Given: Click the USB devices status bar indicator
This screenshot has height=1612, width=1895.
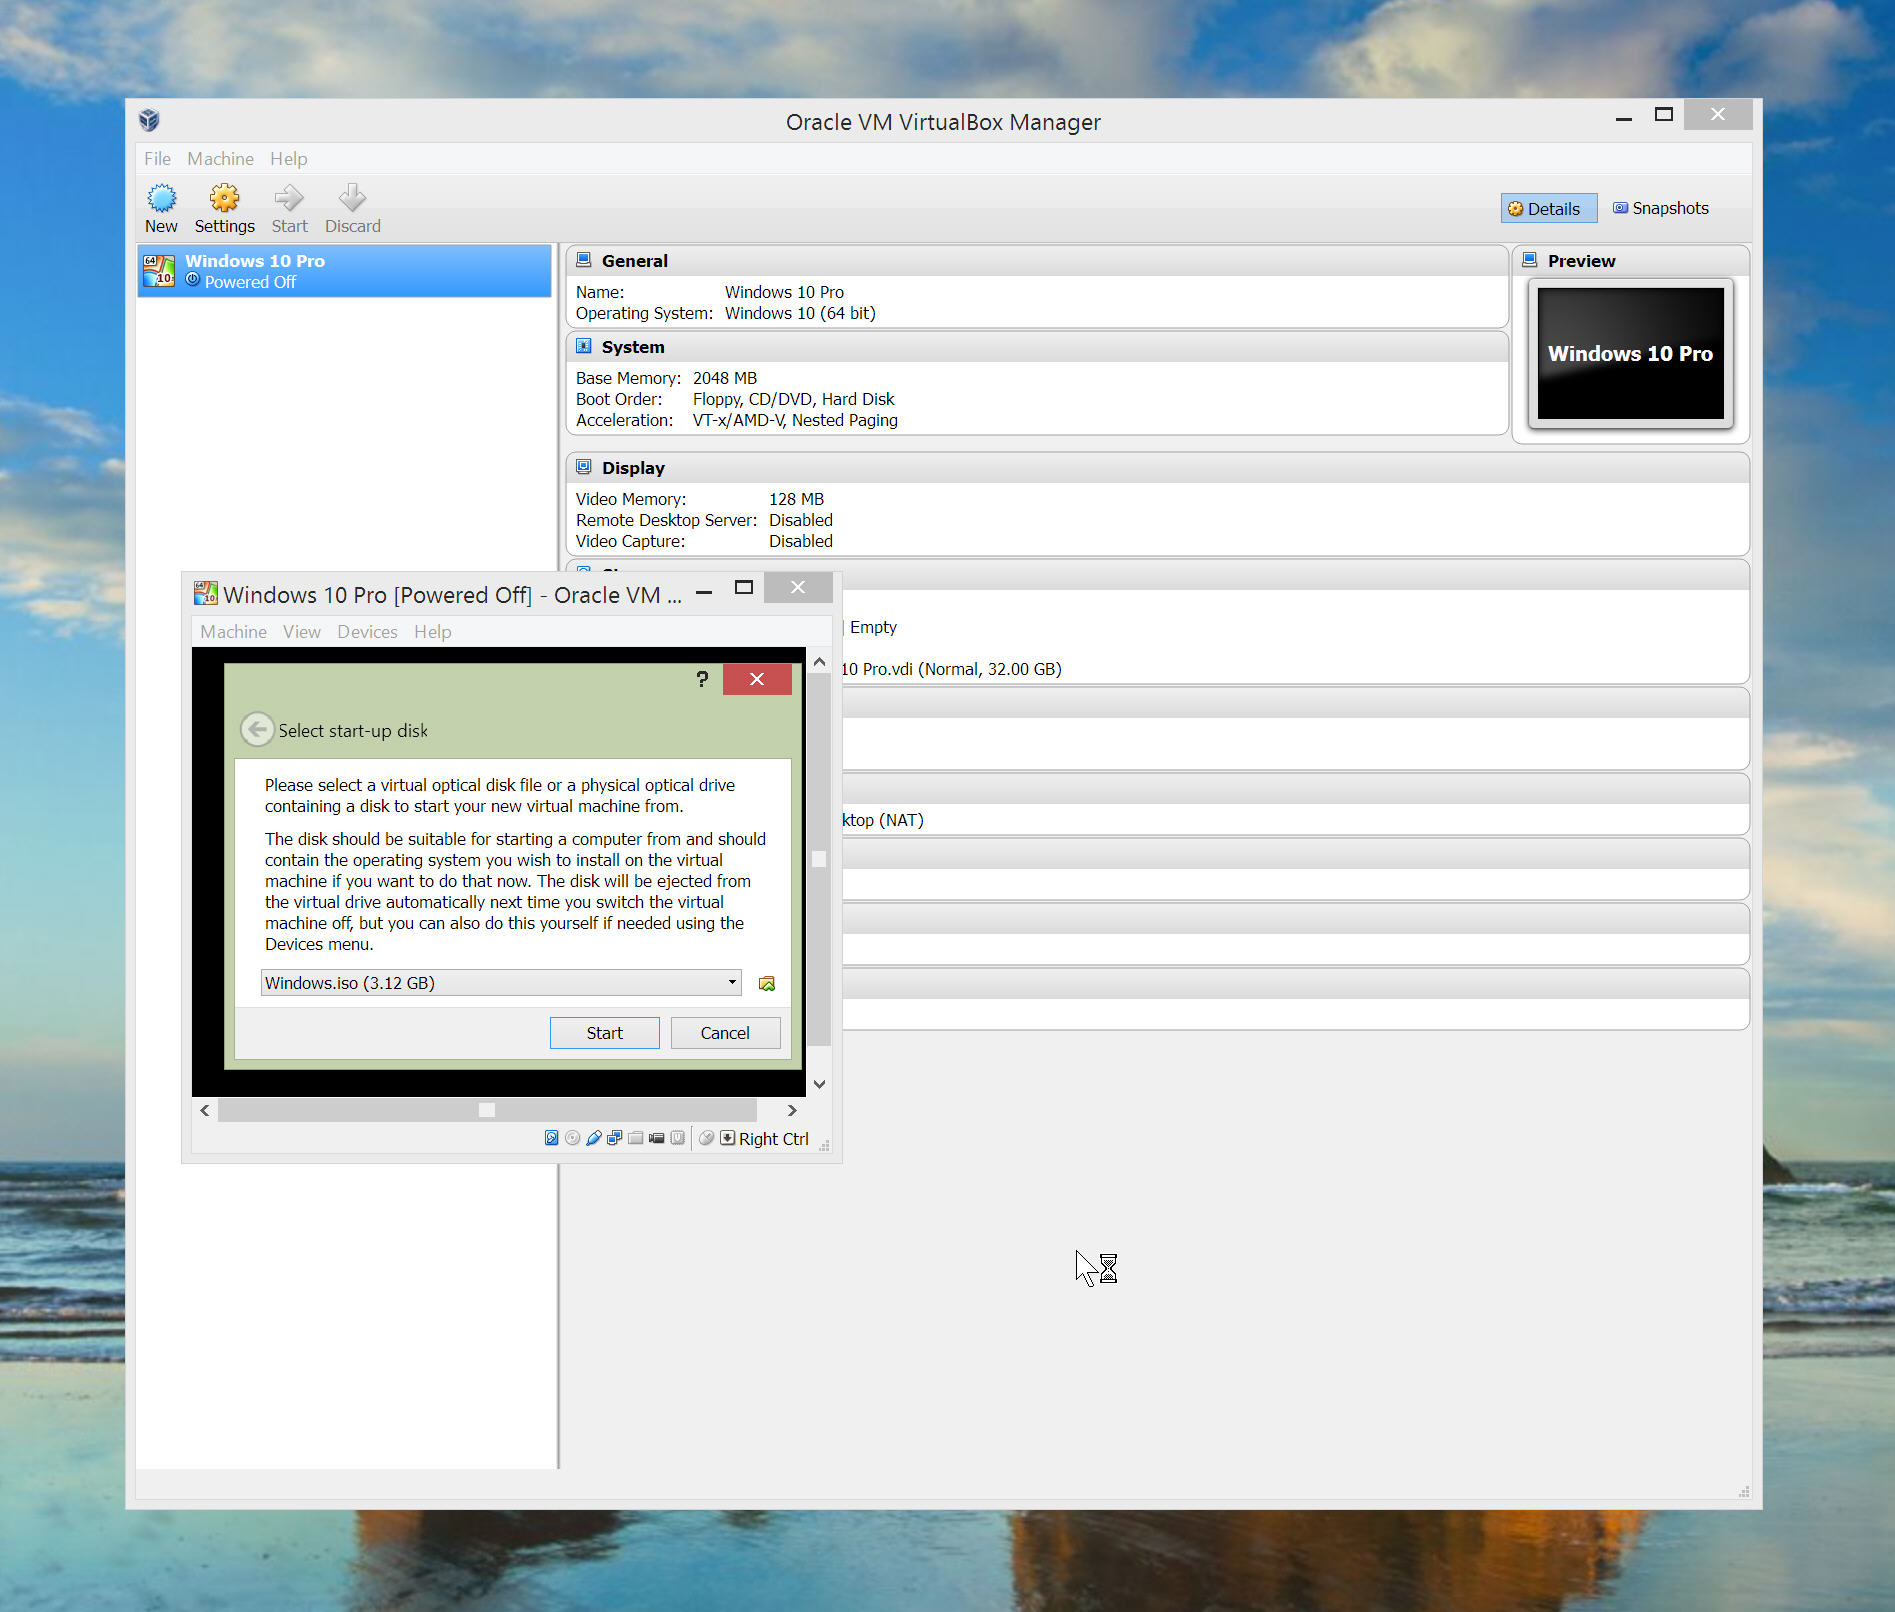Looking at the screenshot, I should 594,1138.
